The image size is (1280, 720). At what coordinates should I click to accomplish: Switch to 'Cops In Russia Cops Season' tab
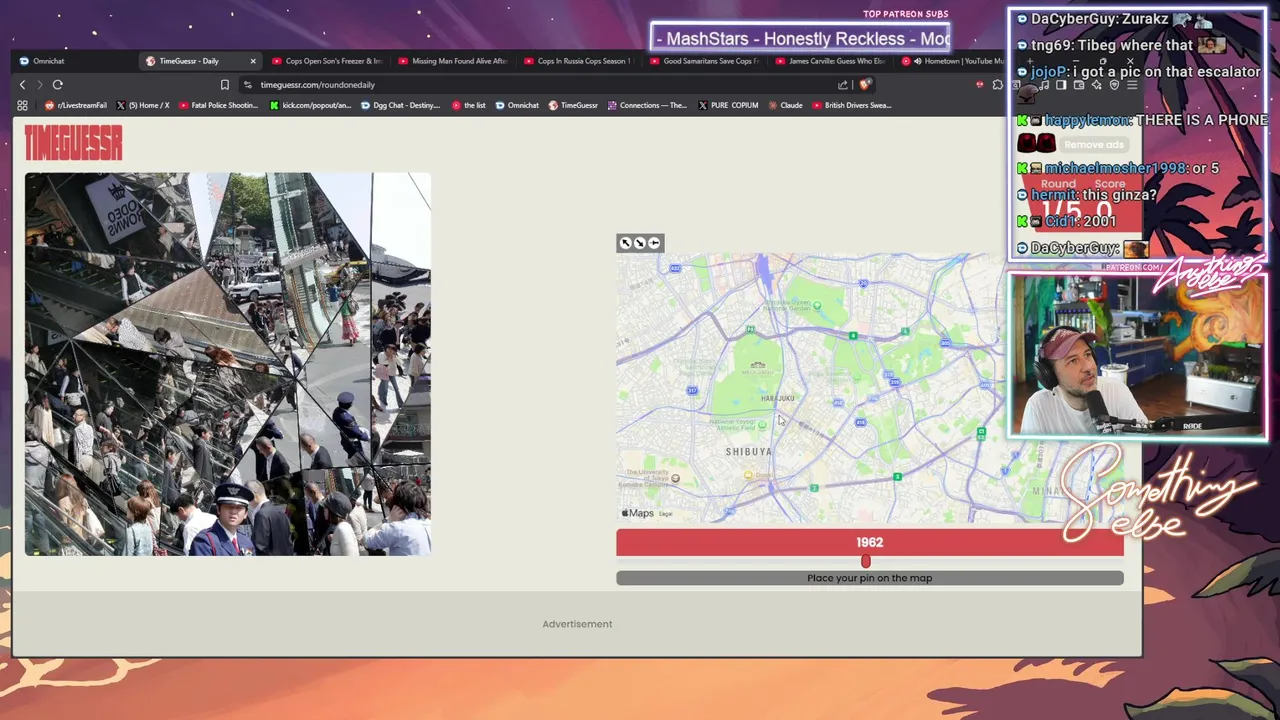578,61
